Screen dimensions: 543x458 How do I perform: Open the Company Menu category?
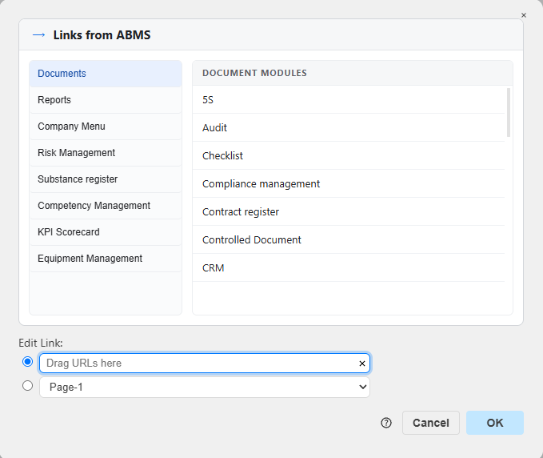click(106, 126)
